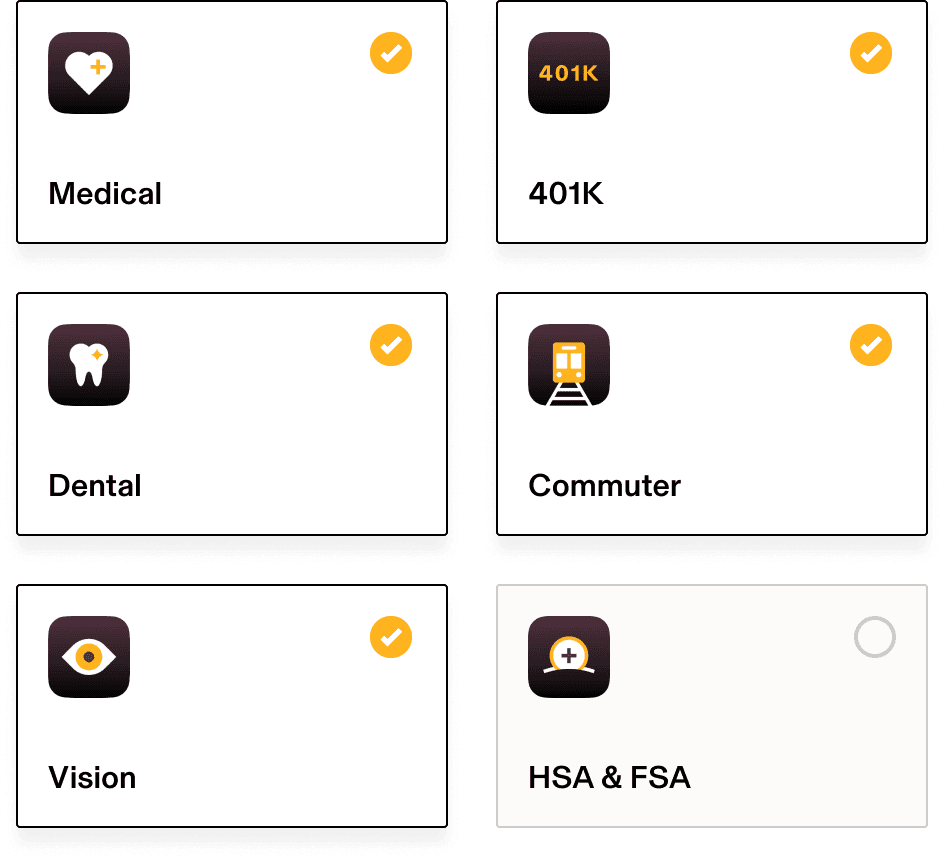Image resolution: width=944 pixels, height=860 pixels.
Task: Click the train icon on the Commuter card
Action: (568, 365)
